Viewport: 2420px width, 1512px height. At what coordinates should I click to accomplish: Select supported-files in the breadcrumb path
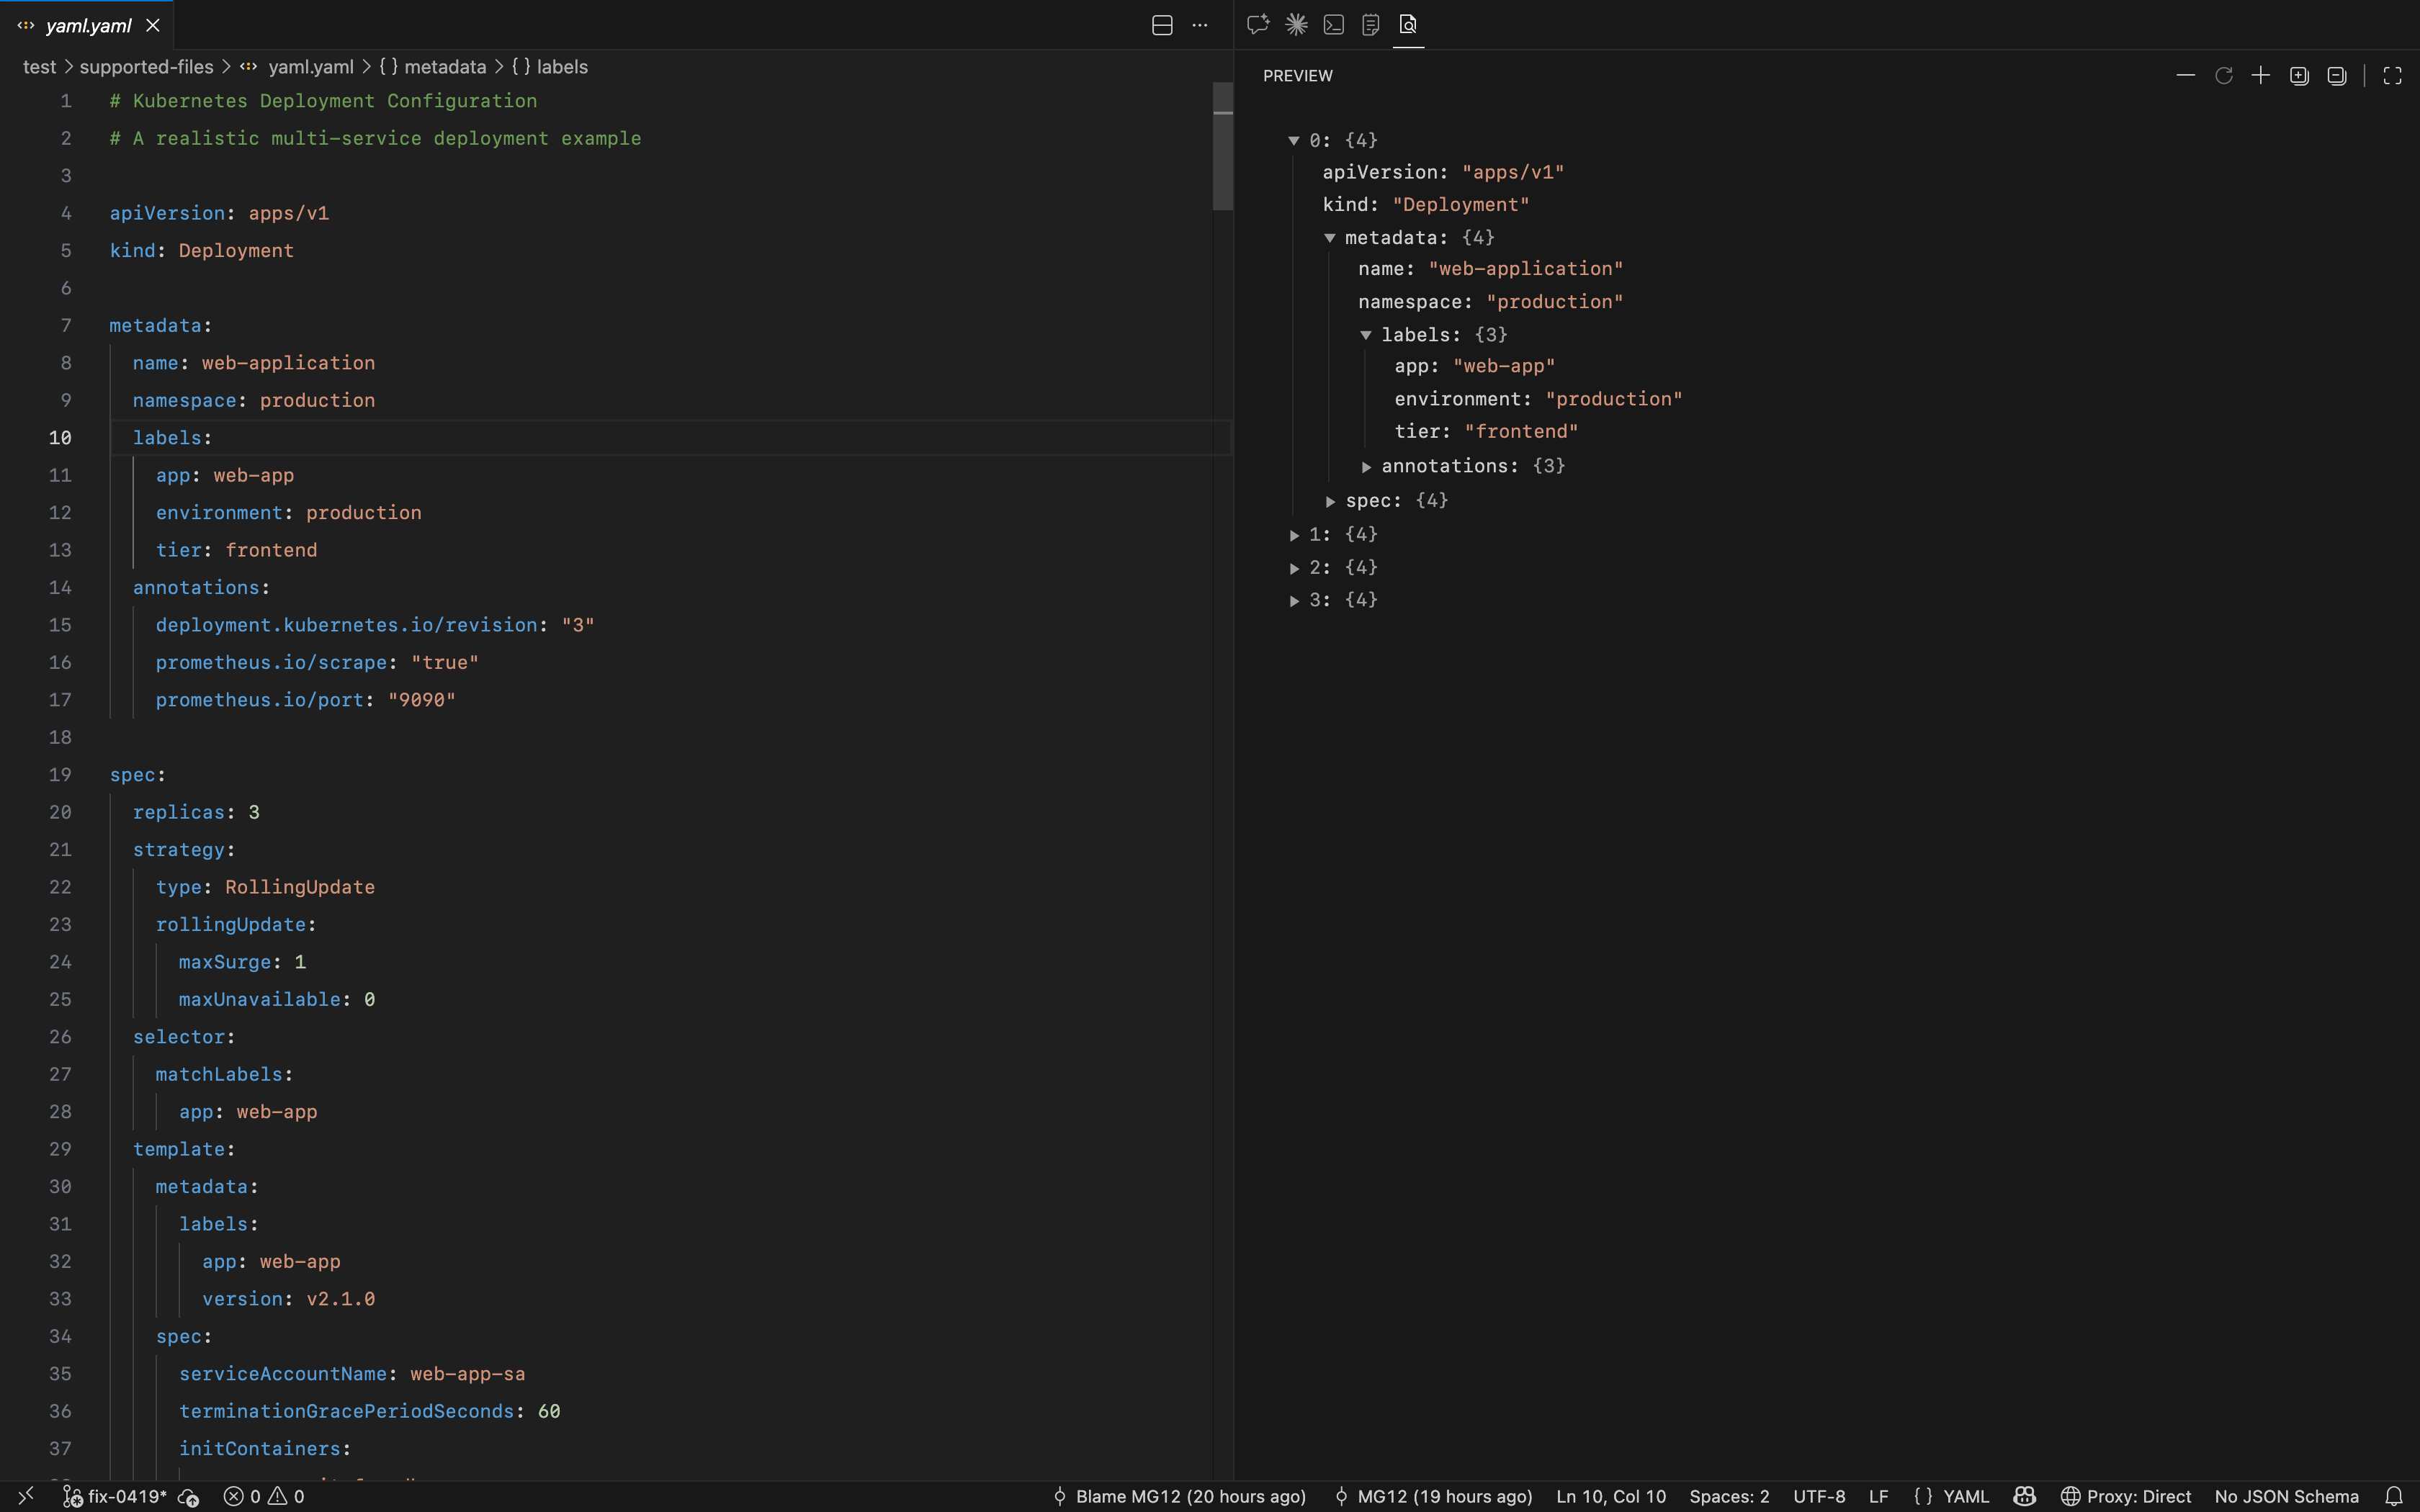click(148, 66)
